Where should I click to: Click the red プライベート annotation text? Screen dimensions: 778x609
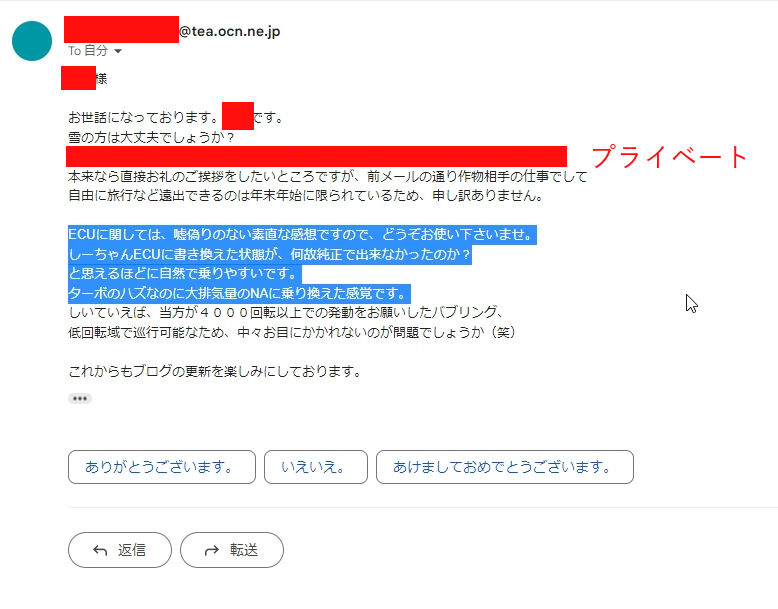tap(669, 156)
